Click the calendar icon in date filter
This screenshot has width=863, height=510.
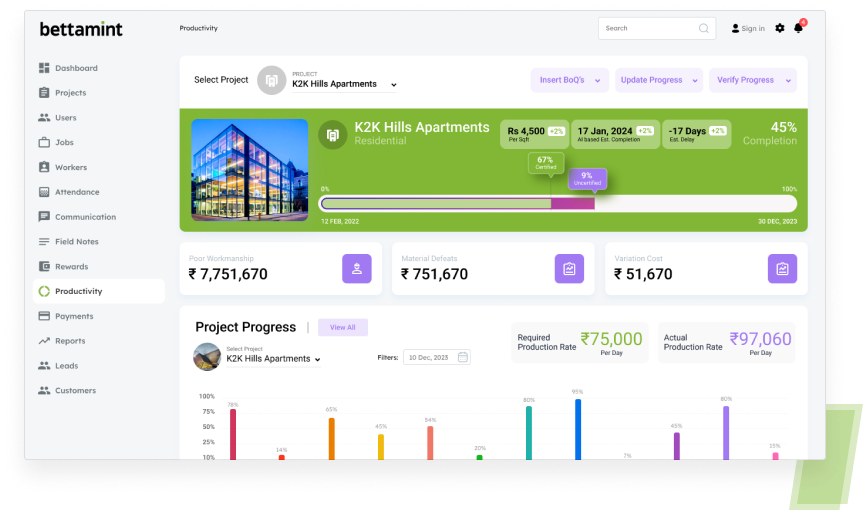click(463, 357)
